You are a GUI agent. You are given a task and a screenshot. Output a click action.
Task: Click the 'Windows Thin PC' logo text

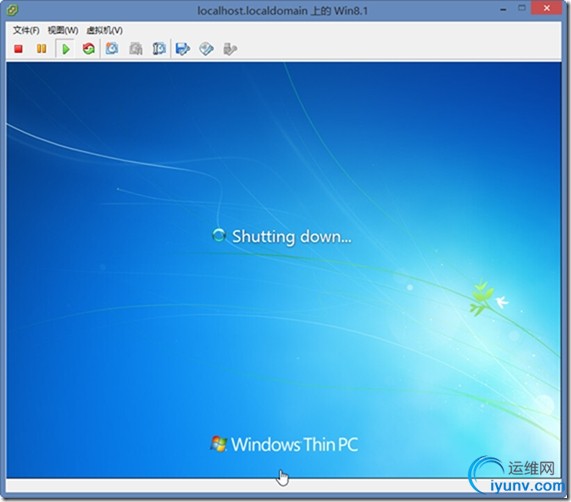click(294, 444)
